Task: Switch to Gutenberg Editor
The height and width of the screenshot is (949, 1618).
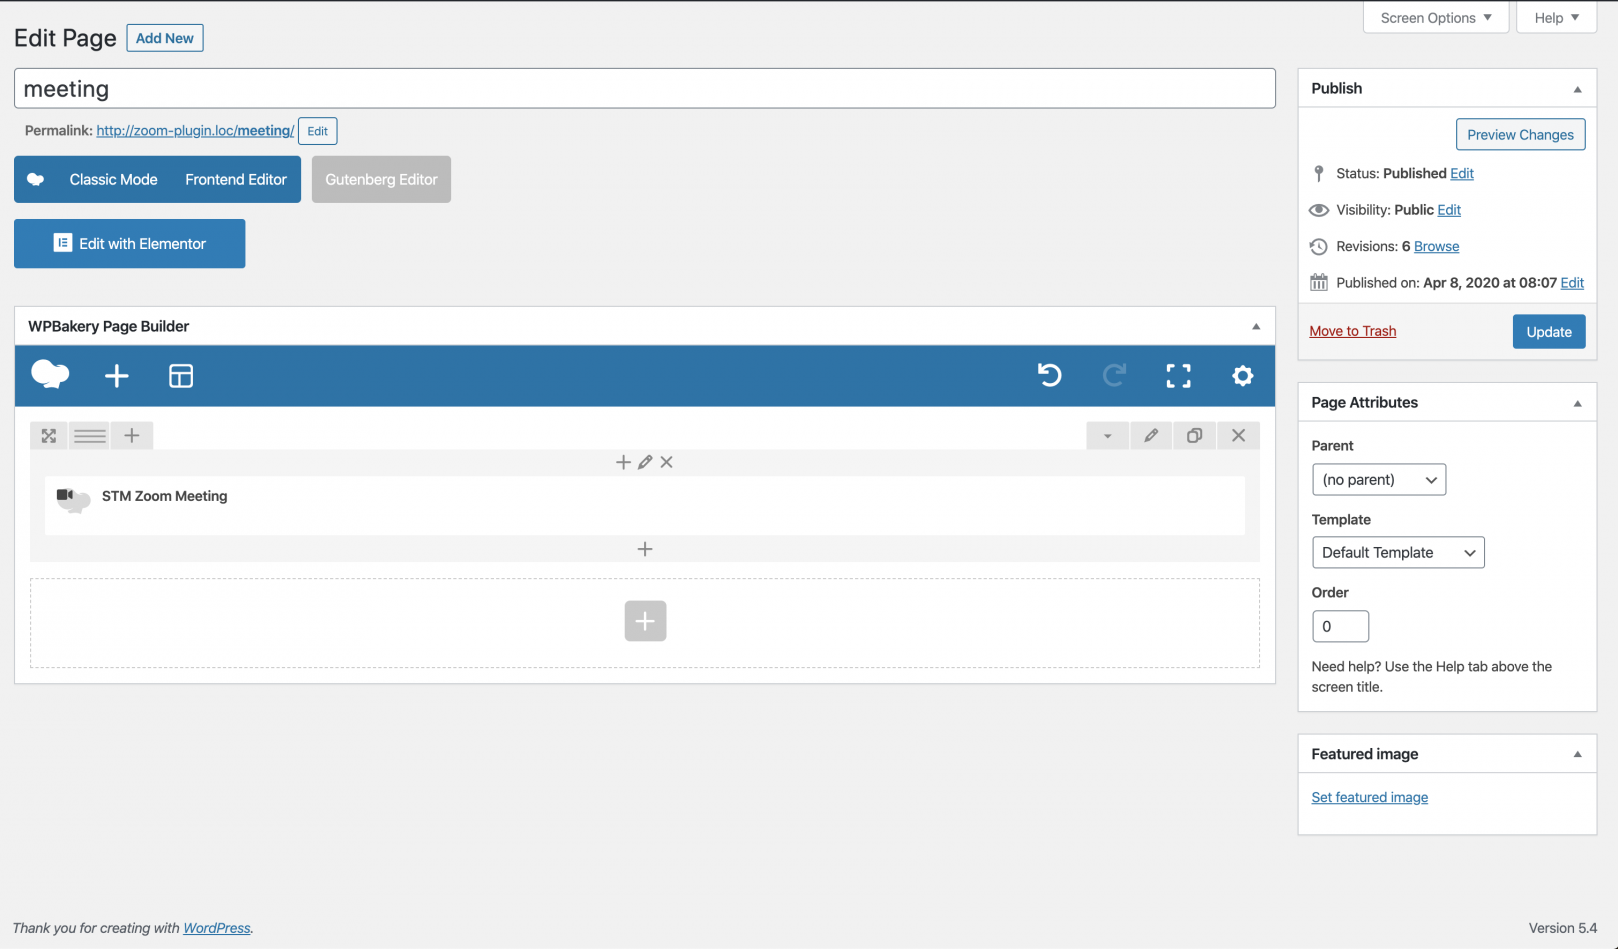Action: pyautogui.click(x=381, y=180)
